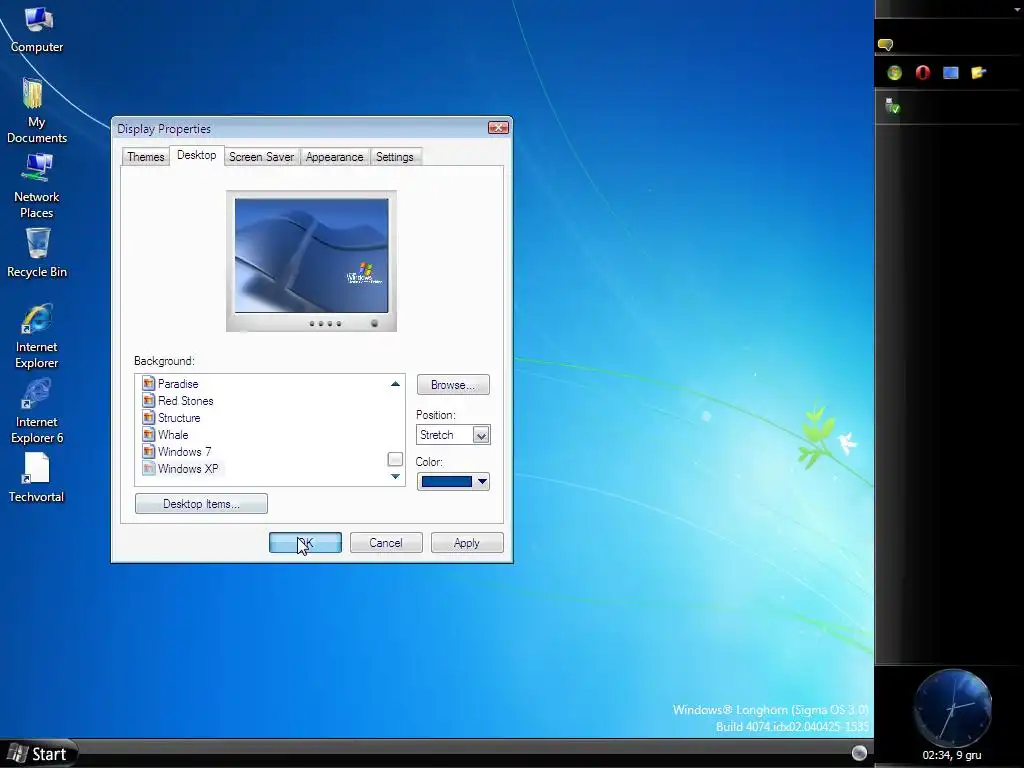Click the wallpaper preview monitor image

coord(312,255)
